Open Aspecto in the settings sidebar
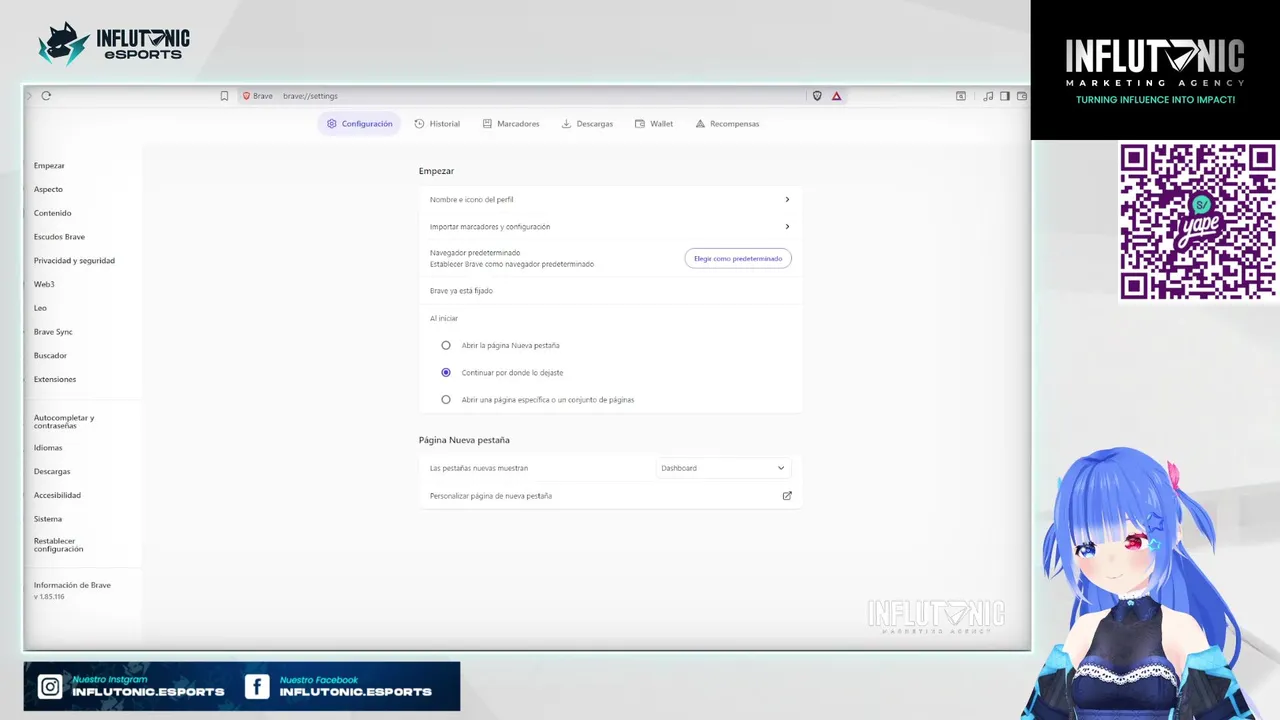The width and height of the screenshot is (1280, 720). coord(48,189)
